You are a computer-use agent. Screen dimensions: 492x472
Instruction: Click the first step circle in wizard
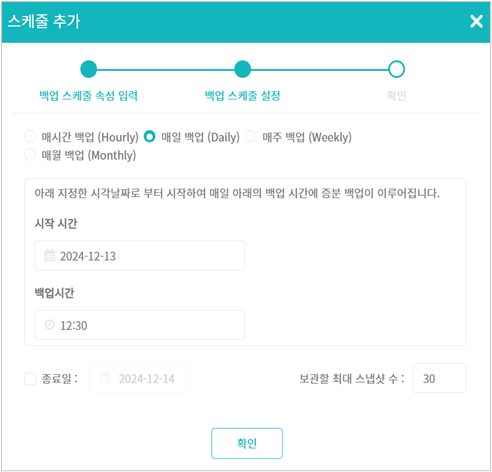point(89,69)
